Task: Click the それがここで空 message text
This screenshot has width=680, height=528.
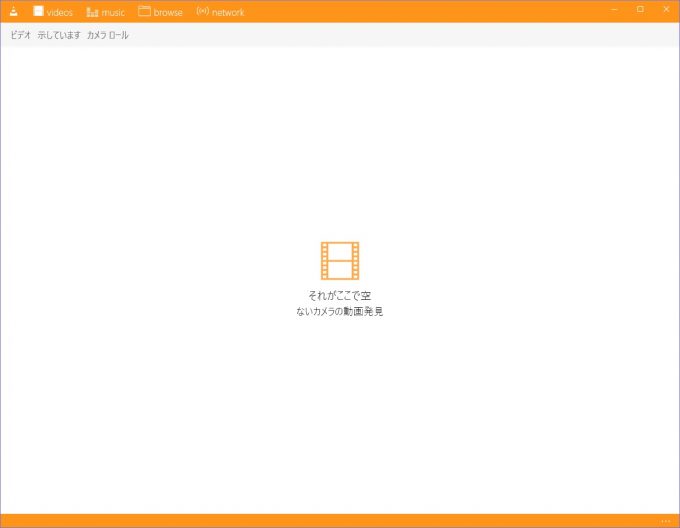Action: (340, 296)
